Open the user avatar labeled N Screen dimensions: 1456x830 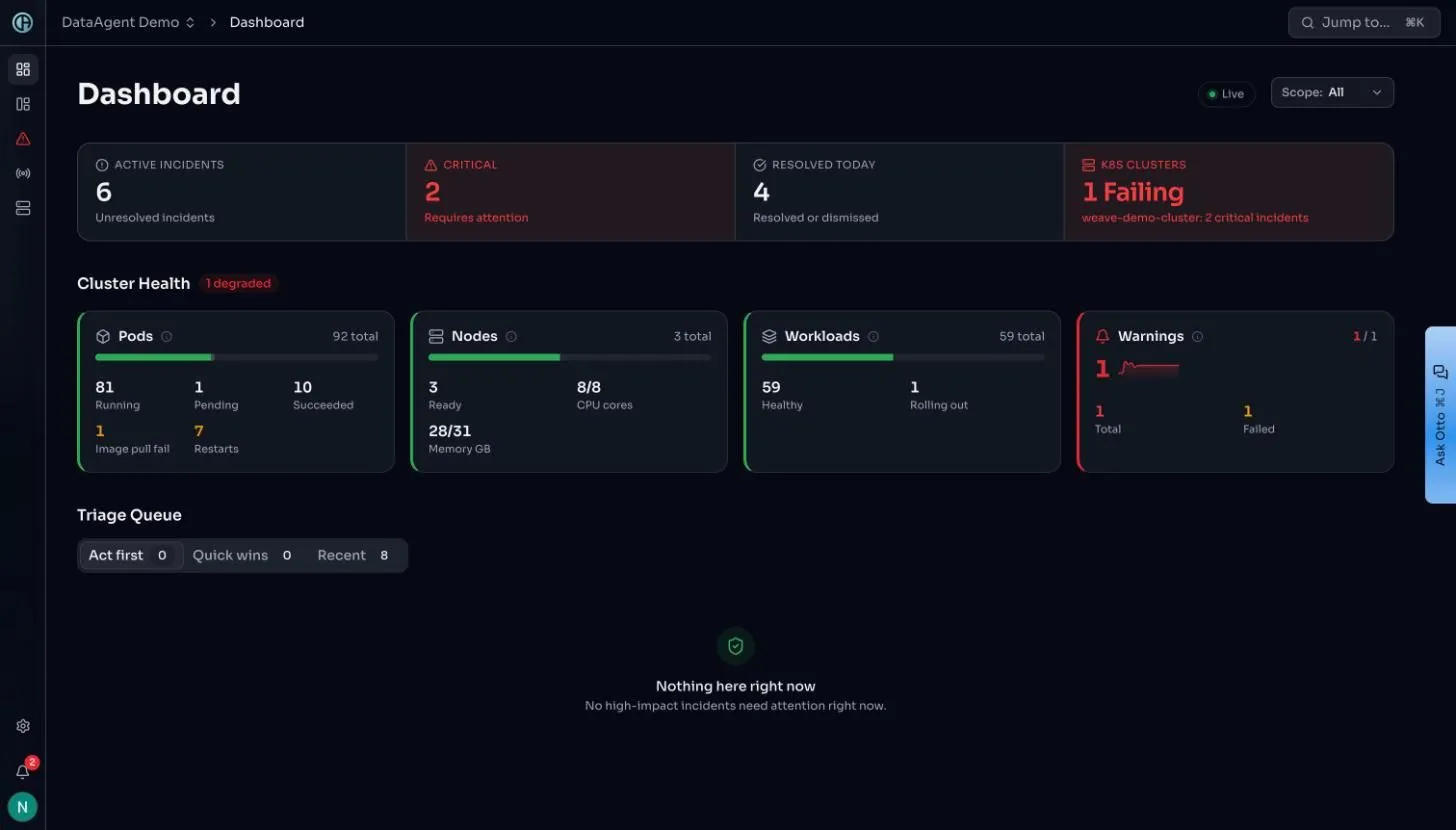tap(22, 806)
